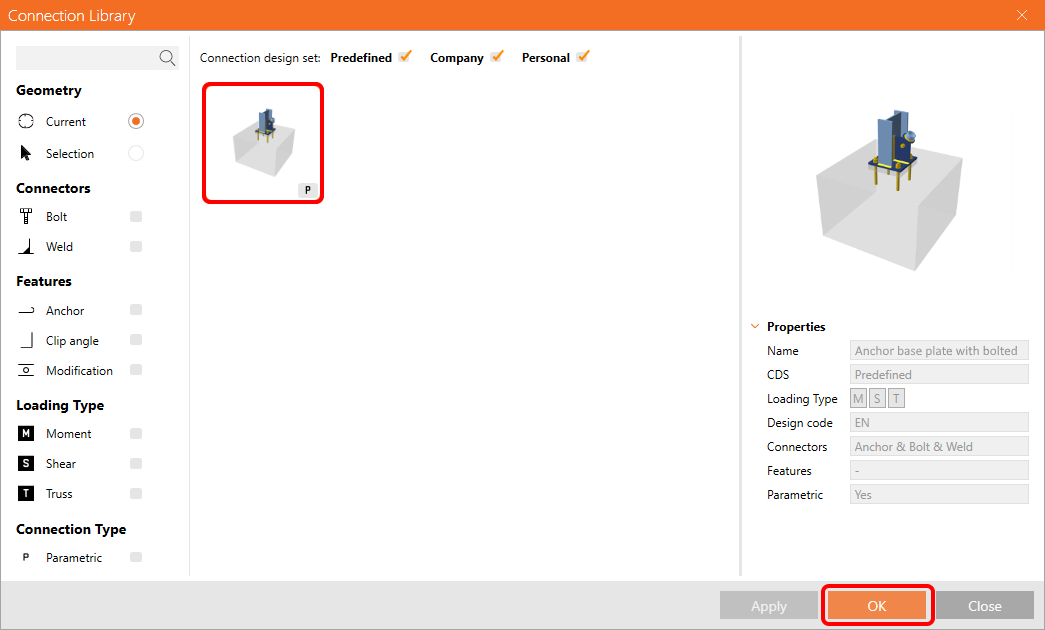Image resolution: width=1045 pixels, height=630 pixels.
Task: Collapse the Properties section
Action: click(x=755, y=326)
